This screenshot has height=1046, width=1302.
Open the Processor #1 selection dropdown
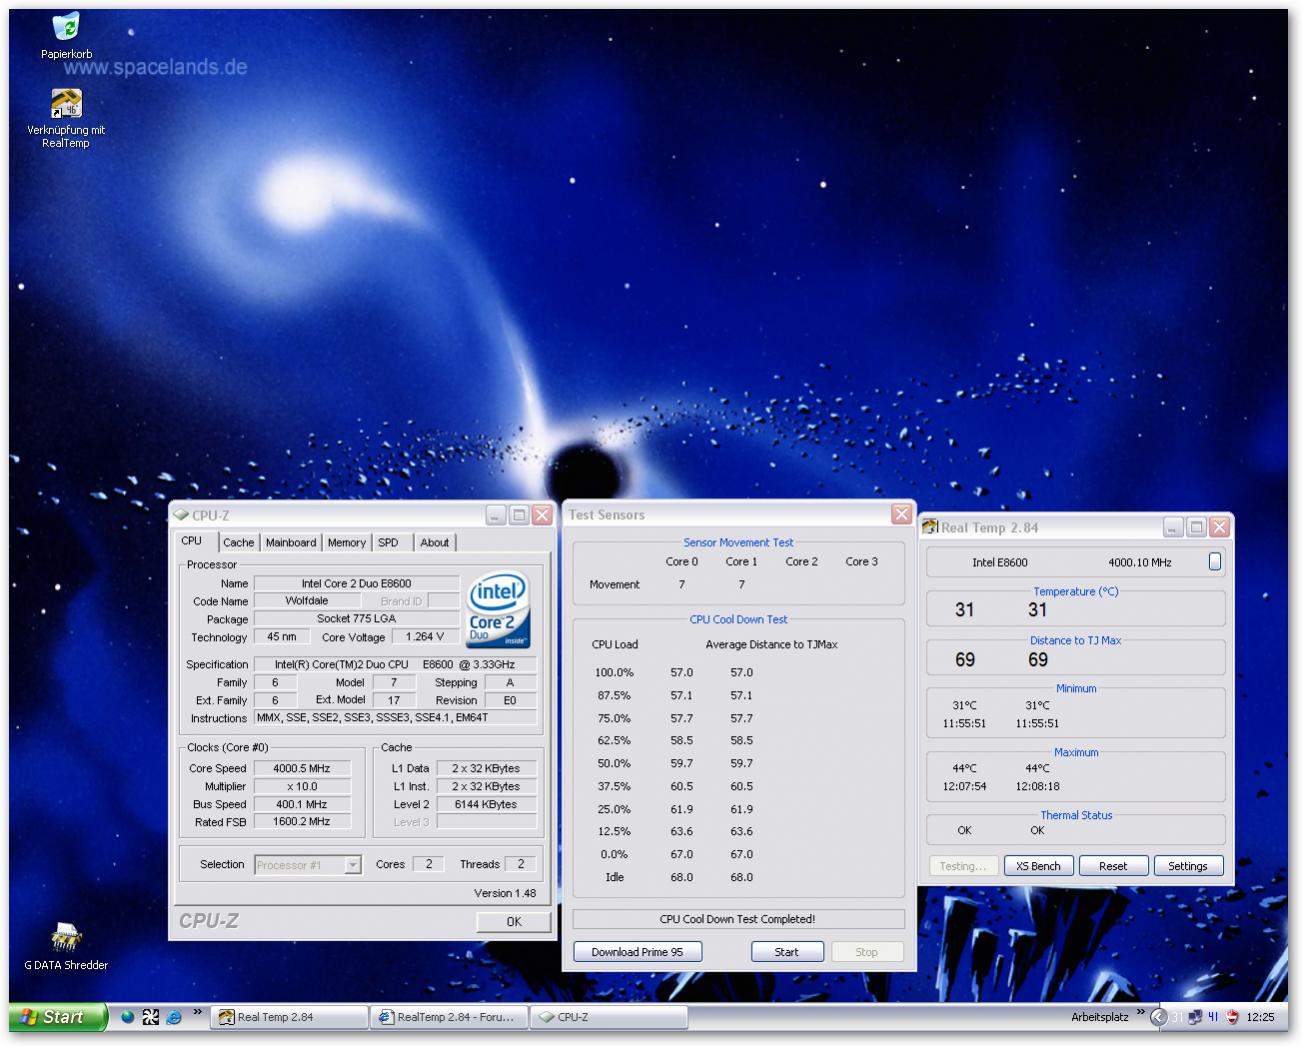click(x=308, y=865)
